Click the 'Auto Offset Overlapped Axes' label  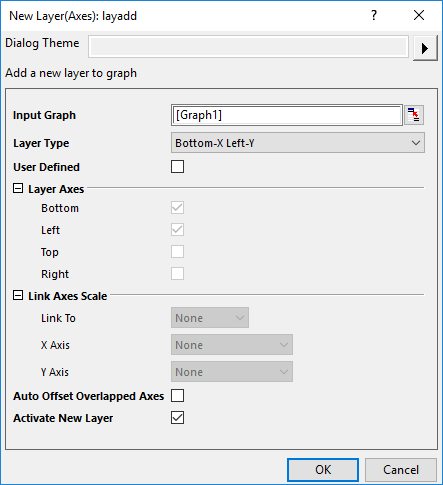coord(89,396)
